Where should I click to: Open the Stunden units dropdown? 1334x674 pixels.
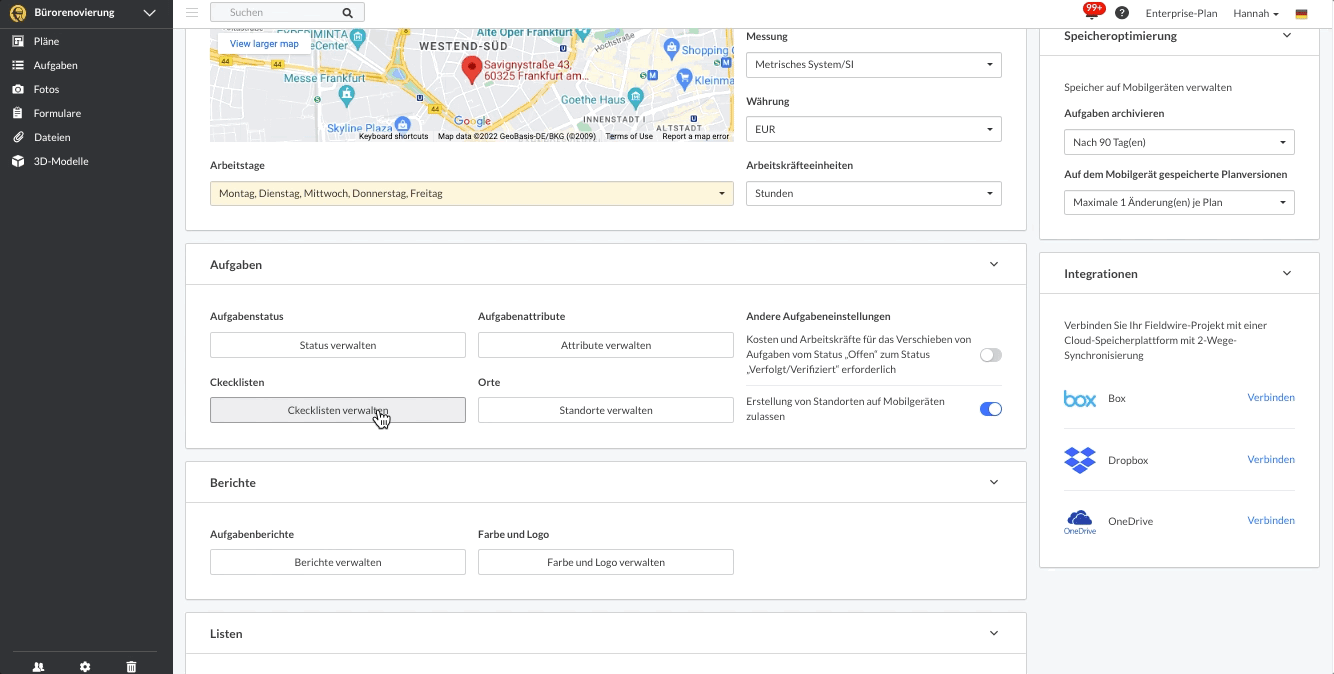(874, 194)
